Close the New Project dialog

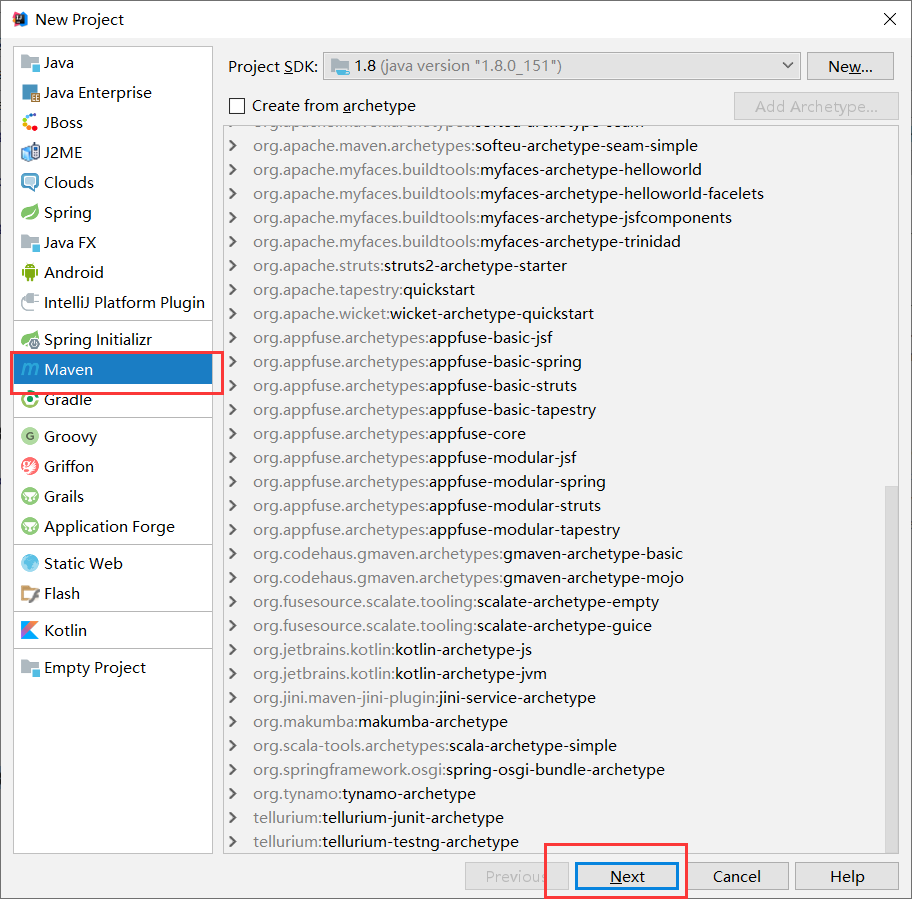click(x=889, y=19)
